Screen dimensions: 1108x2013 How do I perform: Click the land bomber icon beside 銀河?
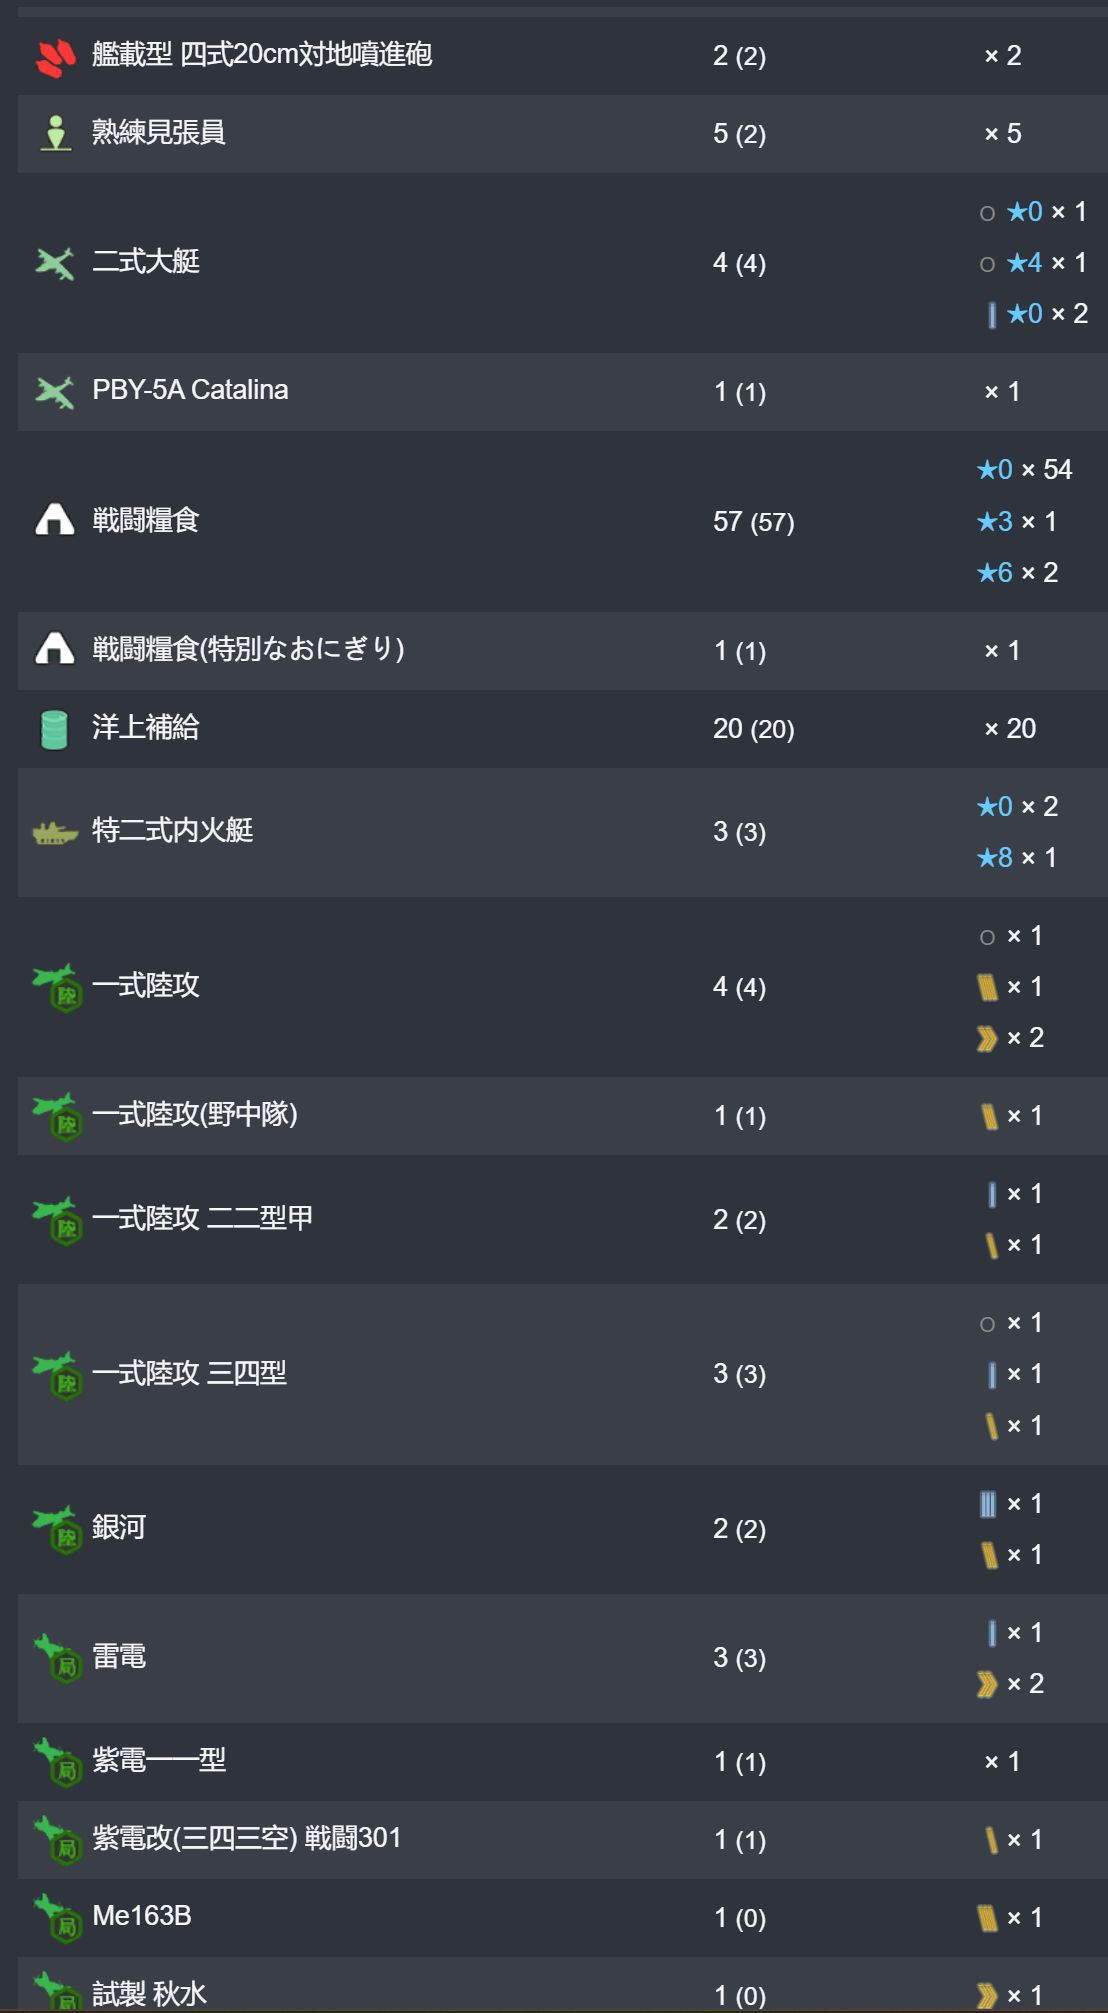57,1530
